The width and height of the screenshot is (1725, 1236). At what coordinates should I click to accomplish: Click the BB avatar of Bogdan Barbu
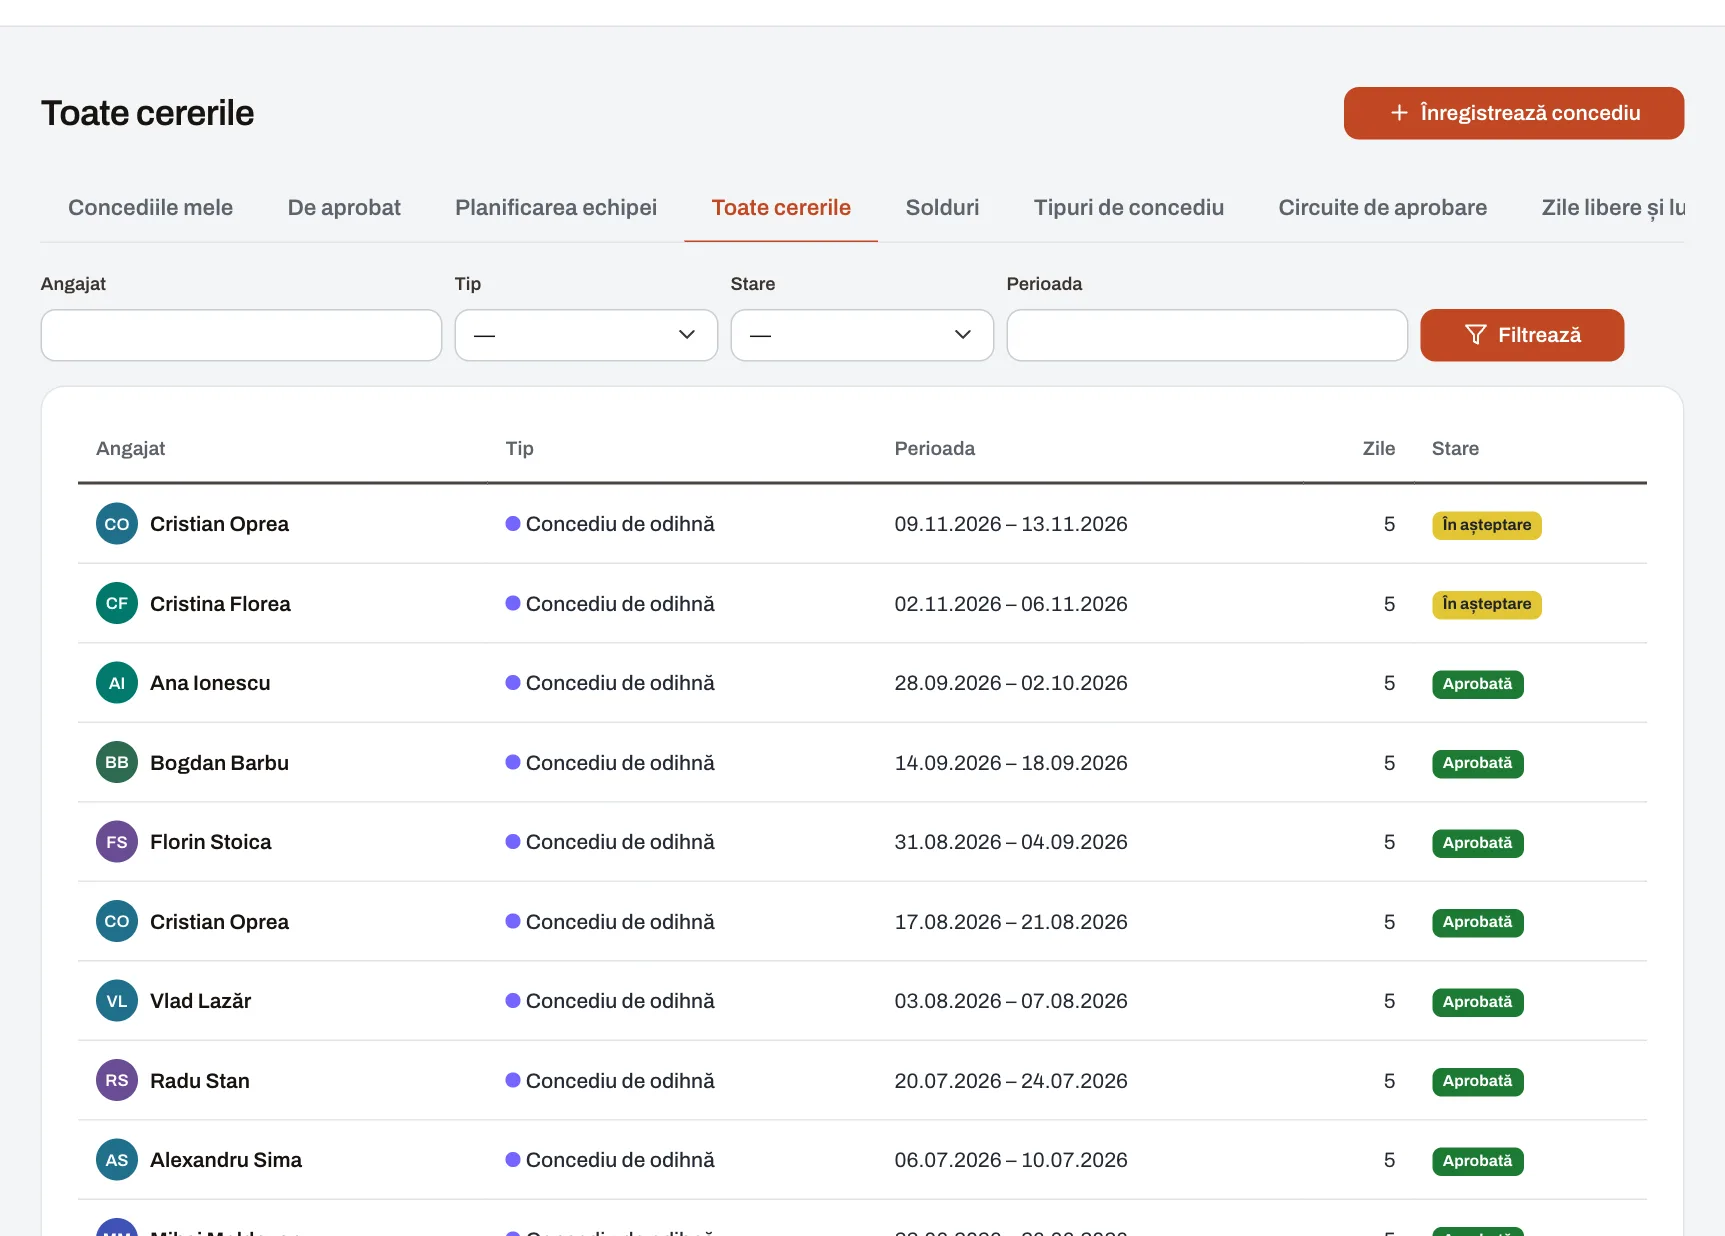117,762
